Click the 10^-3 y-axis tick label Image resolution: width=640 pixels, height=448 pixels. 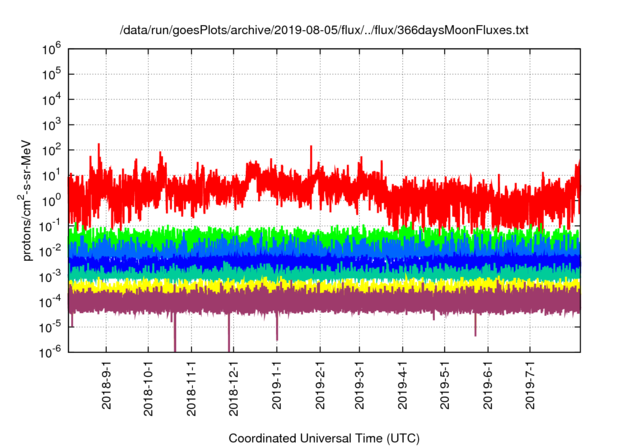(51, 277)
